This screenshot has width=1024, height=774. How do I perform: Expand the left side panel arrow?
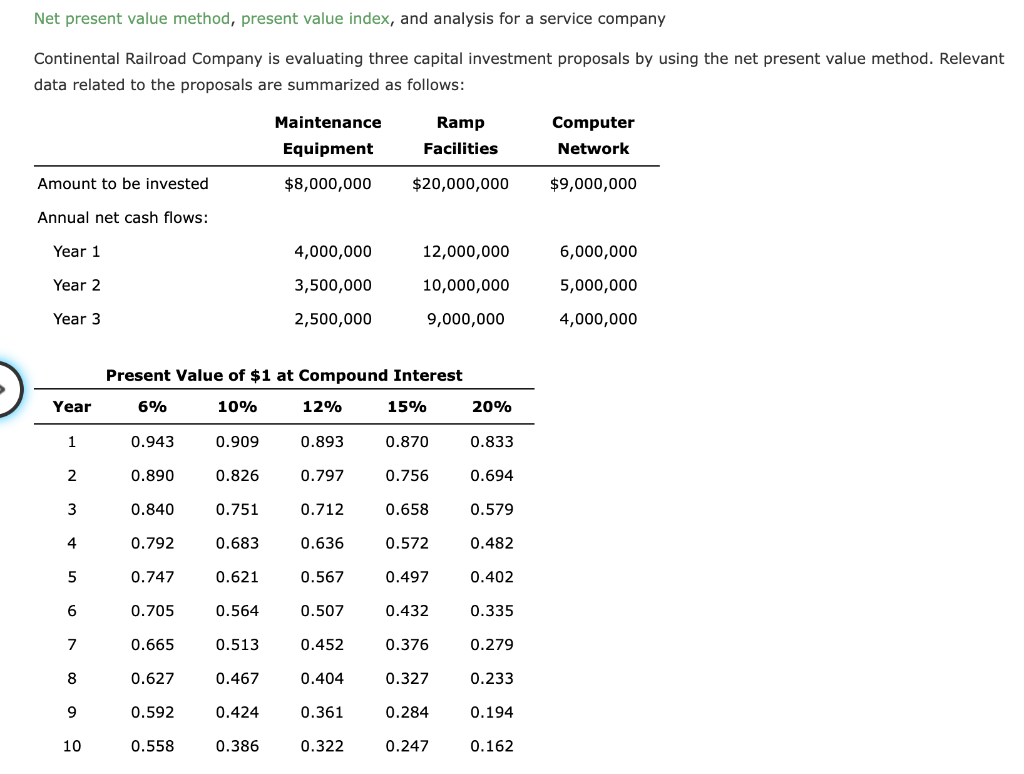point(8,390)
